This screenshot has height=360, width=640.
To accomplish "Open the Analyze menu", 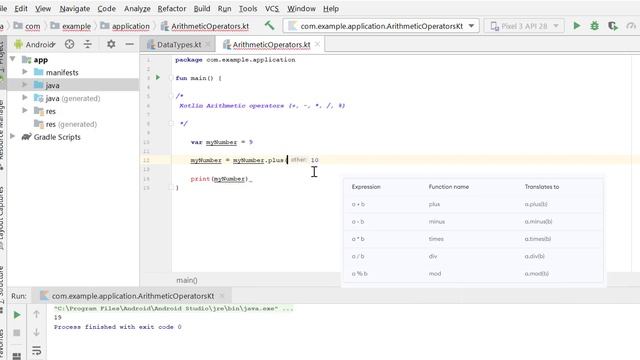I will click(x=137, y=9).
